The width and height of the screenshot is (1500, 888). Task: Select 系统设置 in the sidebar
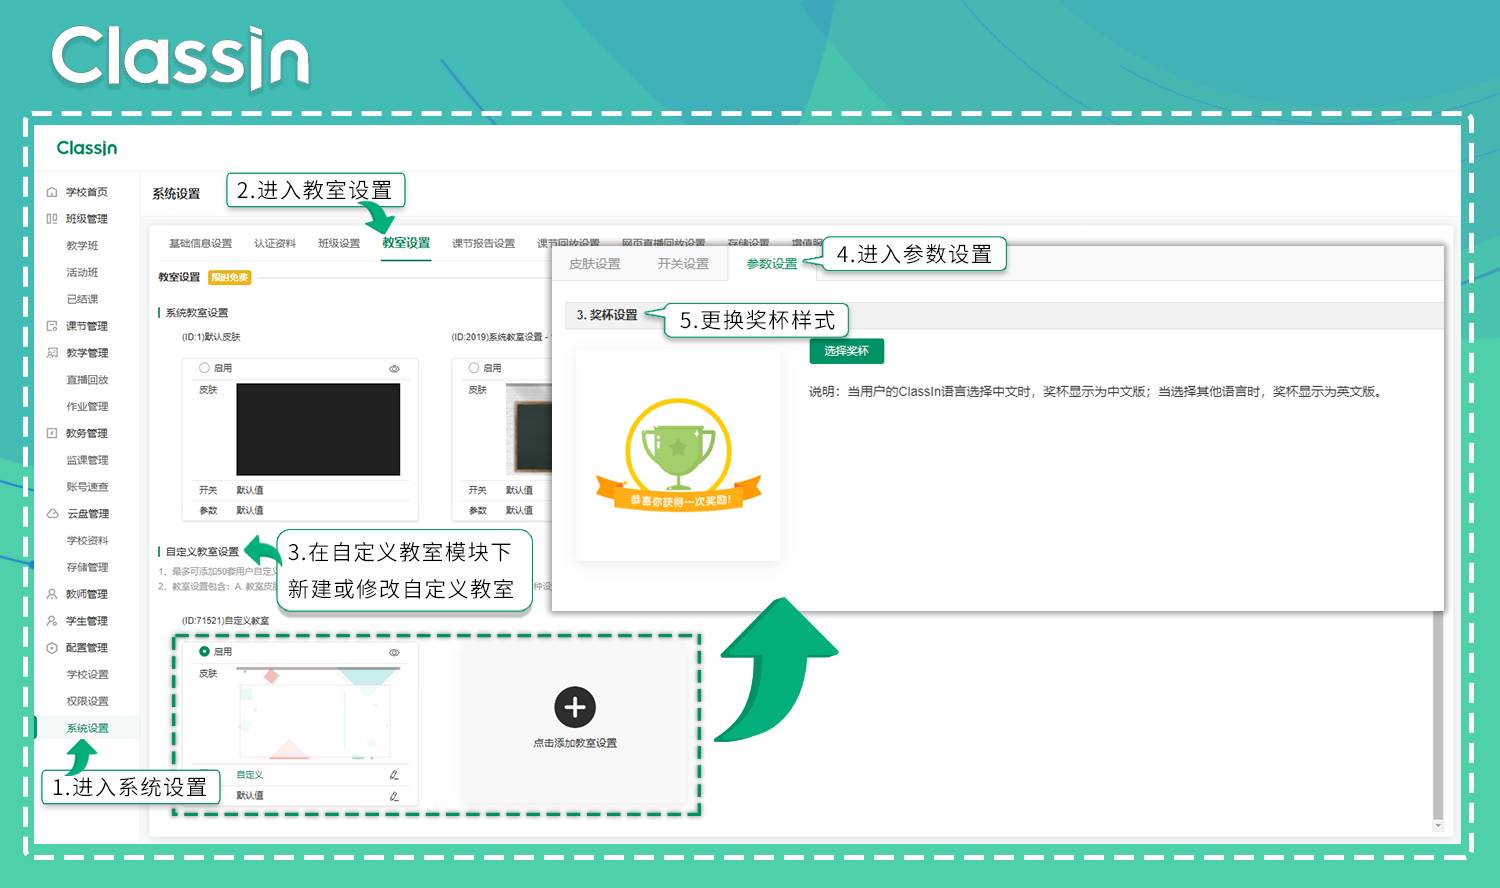[x=87, y=728]
